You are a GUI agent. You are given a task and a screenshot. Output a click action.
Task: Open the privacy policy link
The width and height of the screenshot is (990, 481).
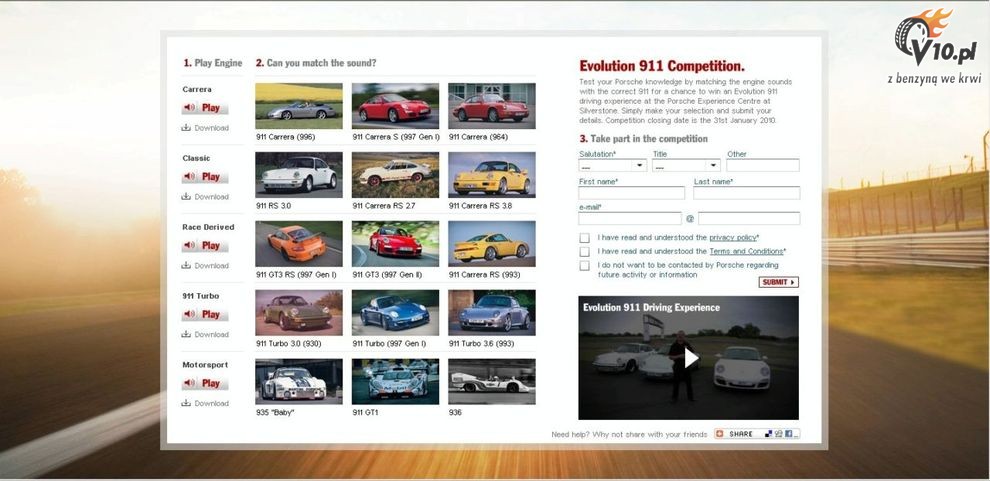click(732, 238)
